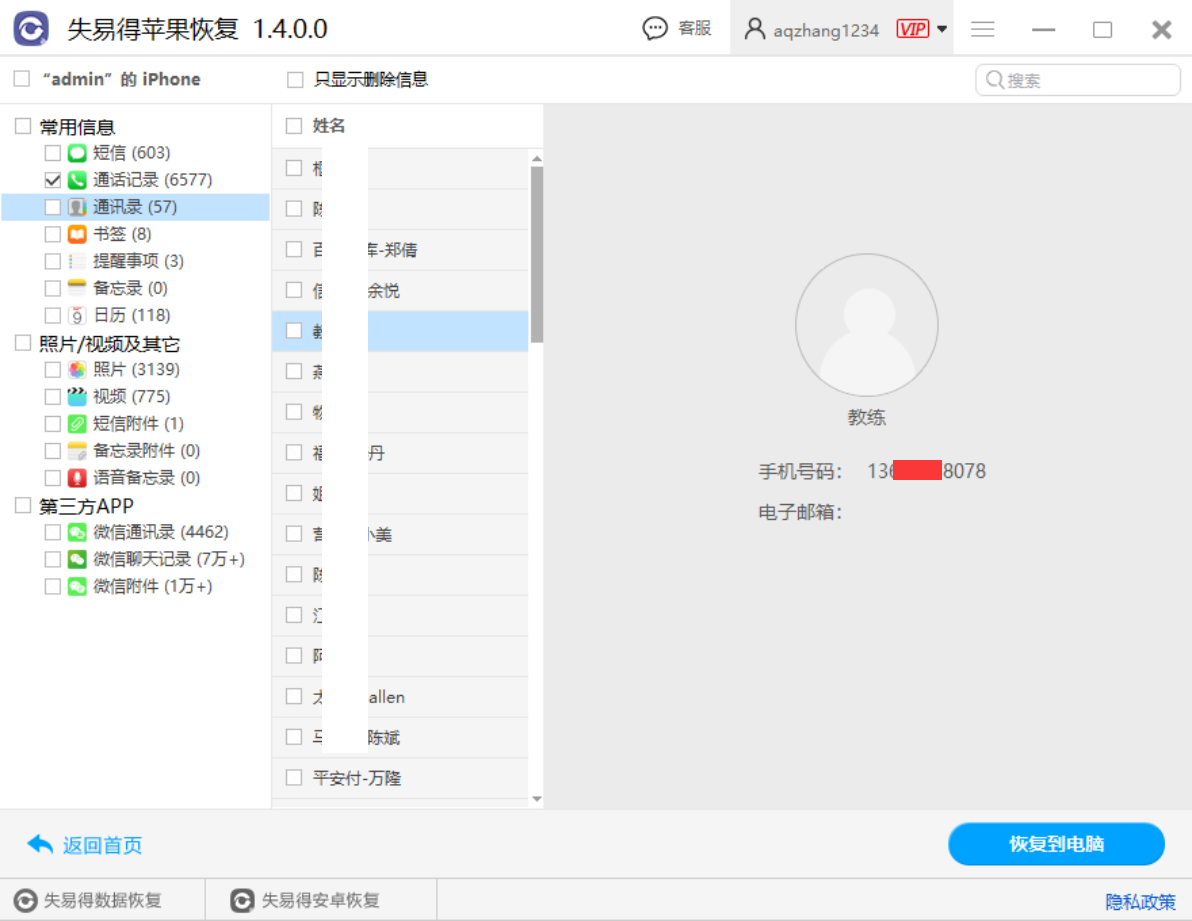Click the 手机号码 phone number value

(927, 471)
